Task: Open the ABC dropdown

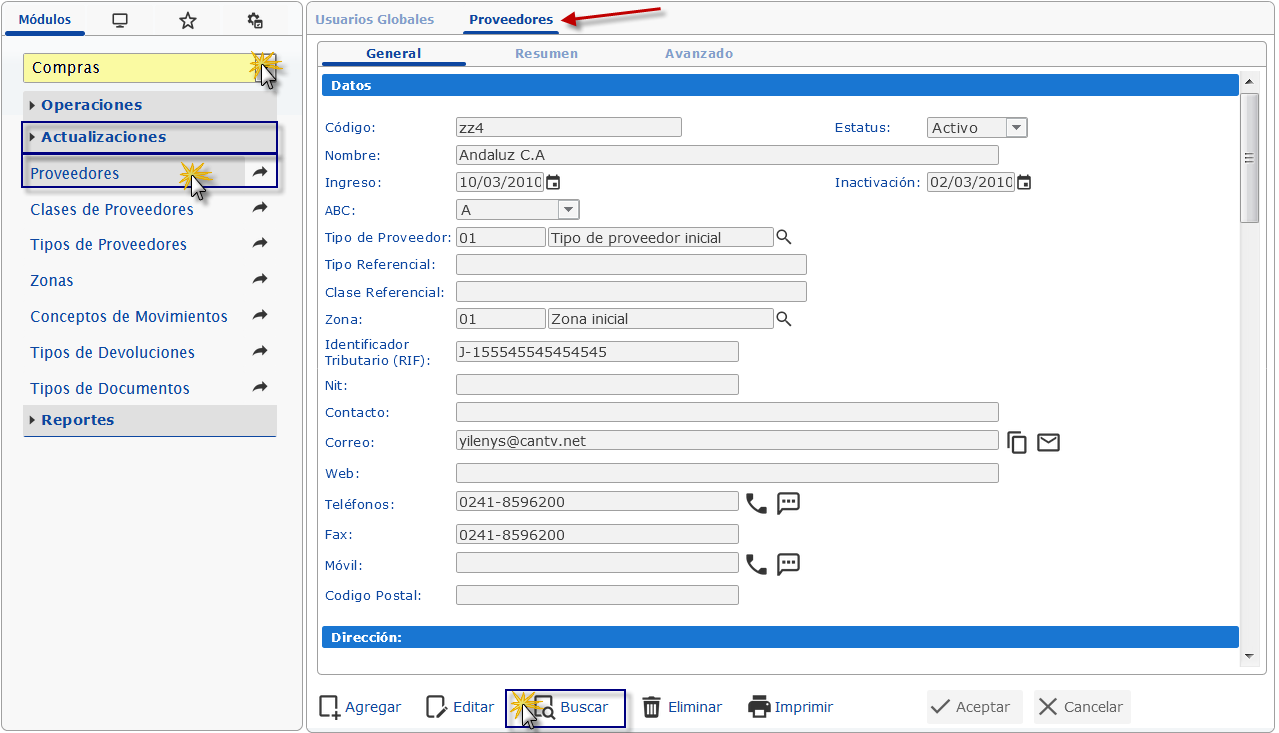Action: [x=567, y=209]
